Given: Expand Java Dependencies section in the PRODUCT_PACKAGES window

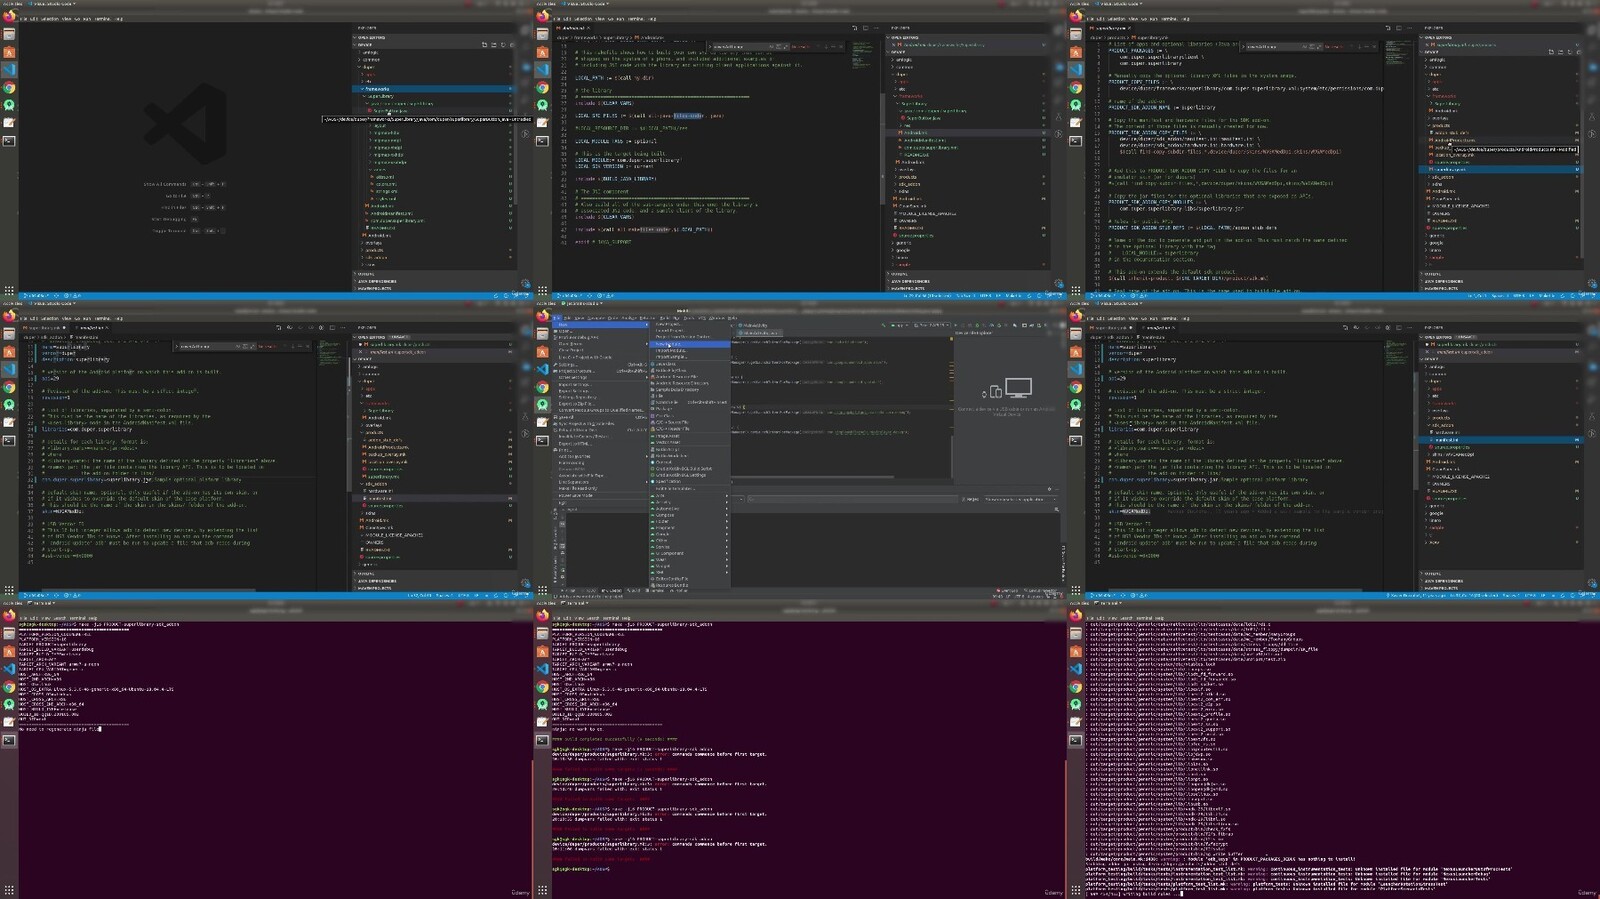Looking at the screenshot, I should point(1501,281).
